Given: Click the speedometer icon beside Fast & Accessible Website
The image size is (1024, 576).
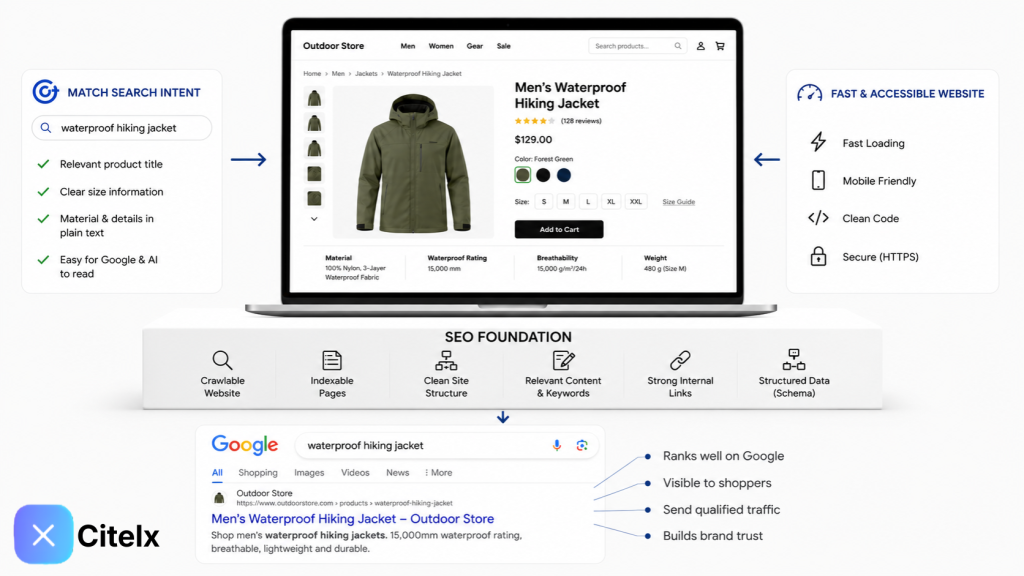Looking at the screenshot, I should click(x=809, y=93).
